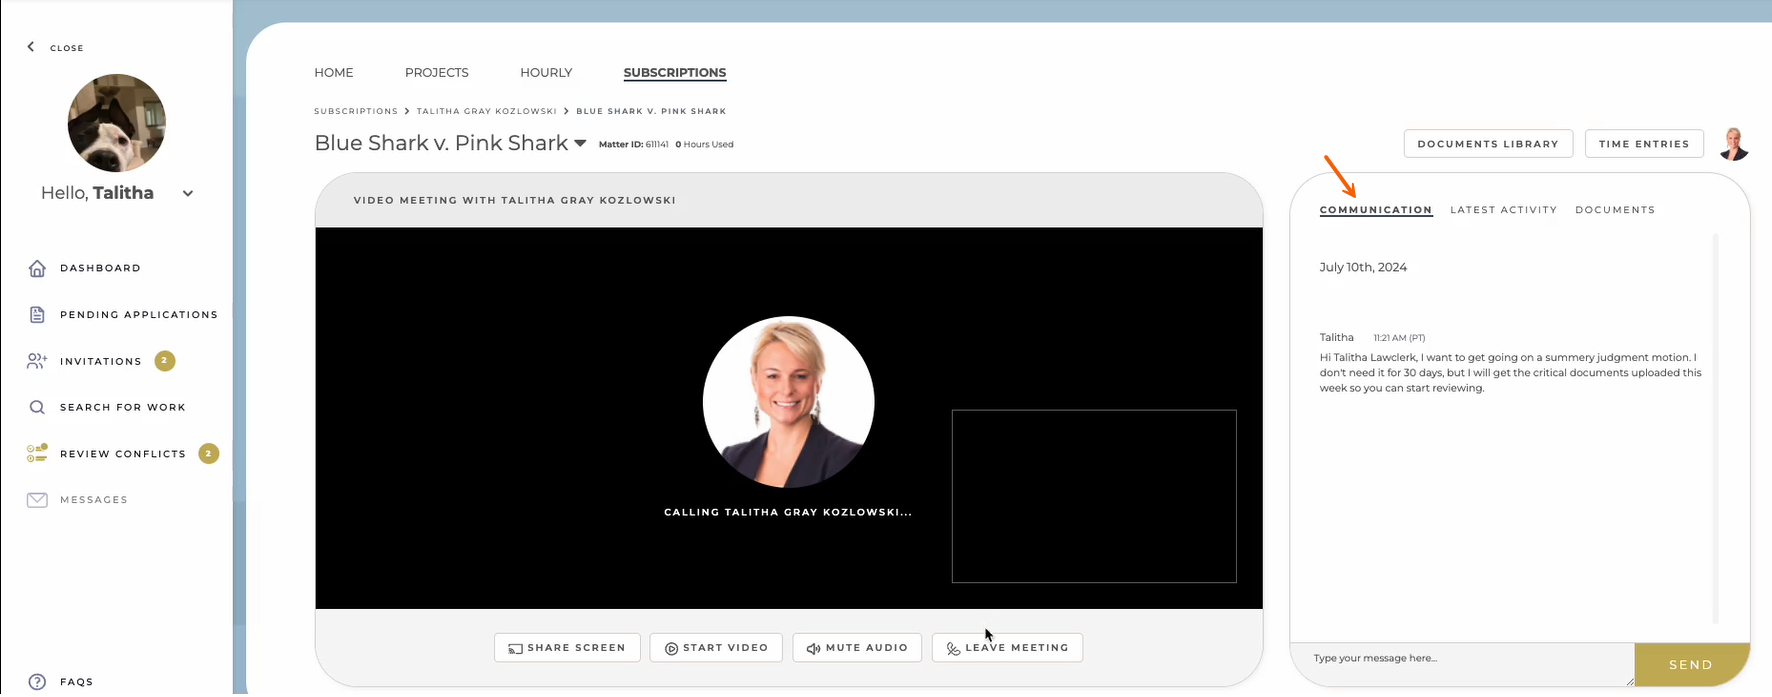
Task: Click the 0 Hours Used text
Action: click(704, 145)
